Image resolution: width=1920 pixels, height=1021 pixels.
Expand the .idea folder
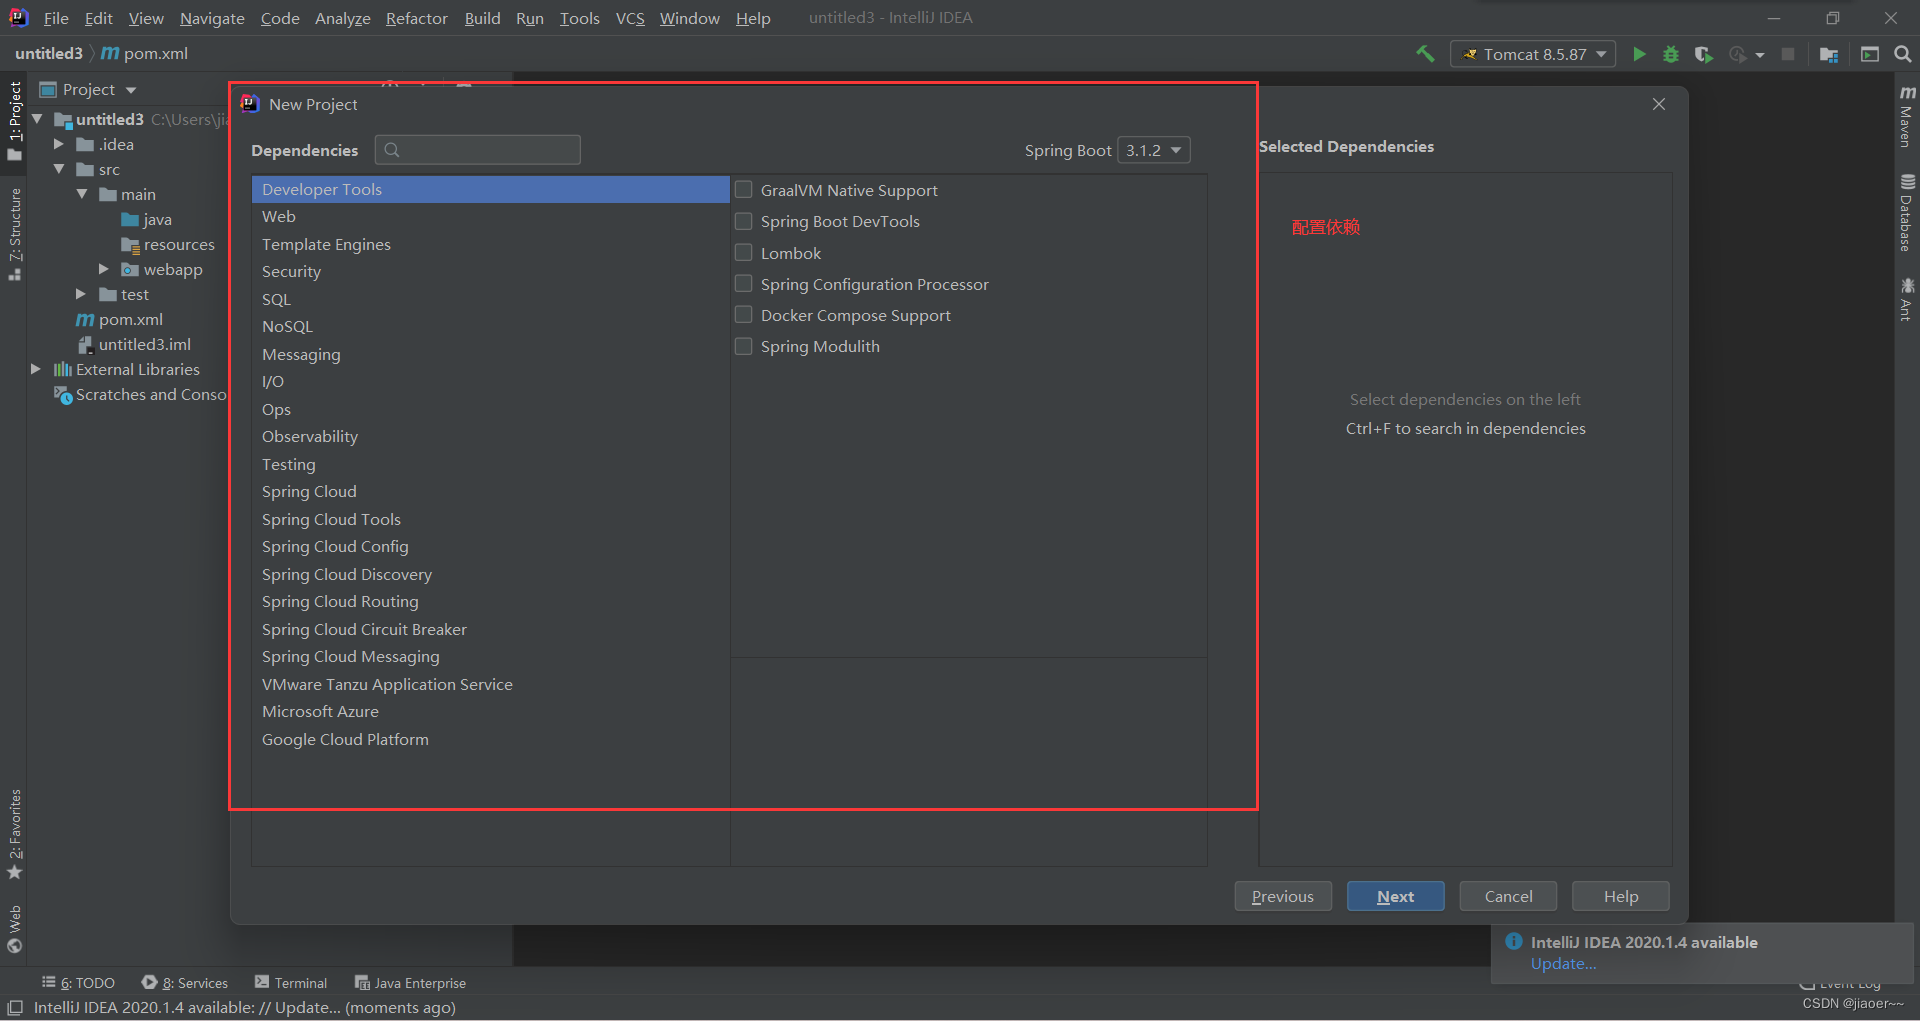[59, 144]
